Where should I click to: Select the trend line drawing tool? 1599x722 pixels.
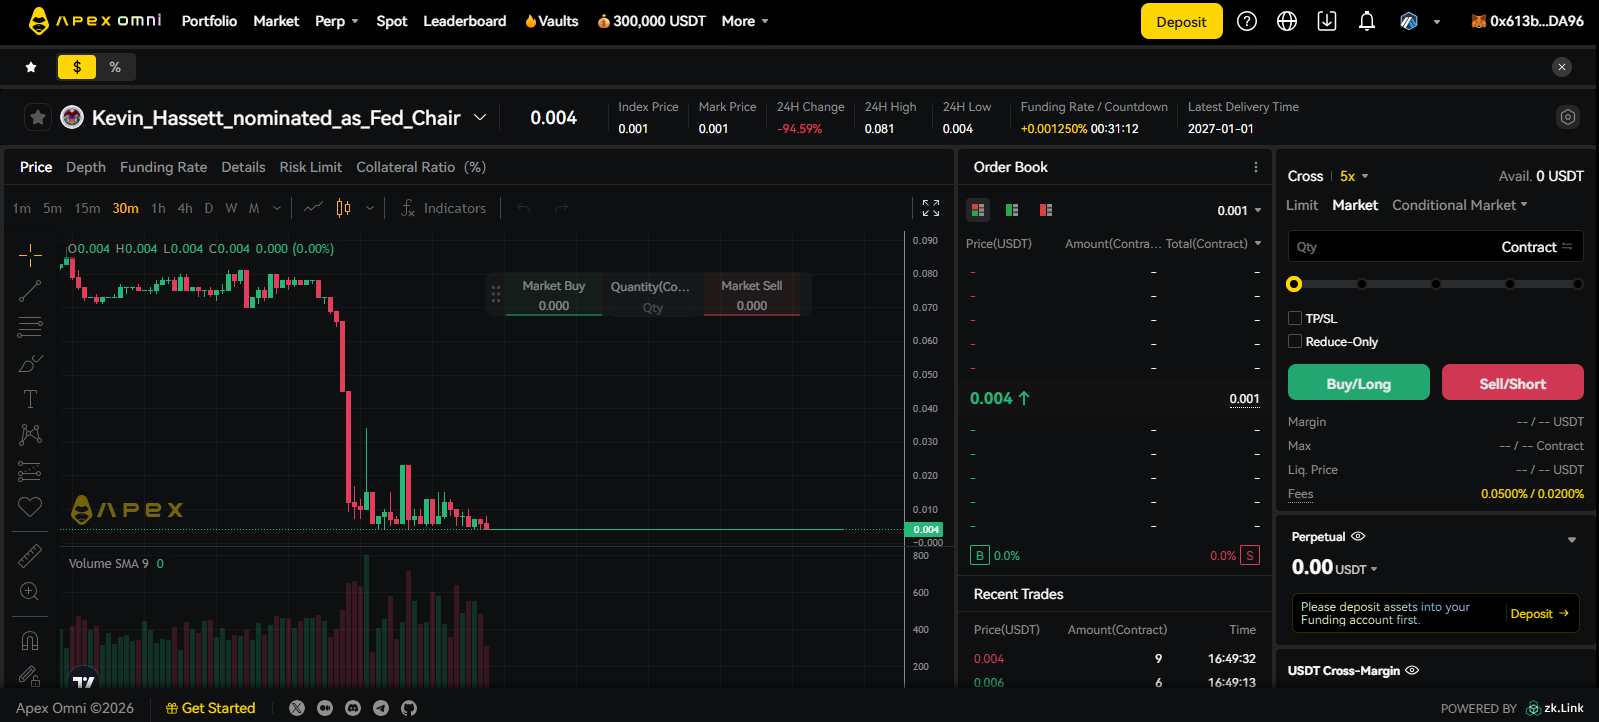tap(30, 291)
